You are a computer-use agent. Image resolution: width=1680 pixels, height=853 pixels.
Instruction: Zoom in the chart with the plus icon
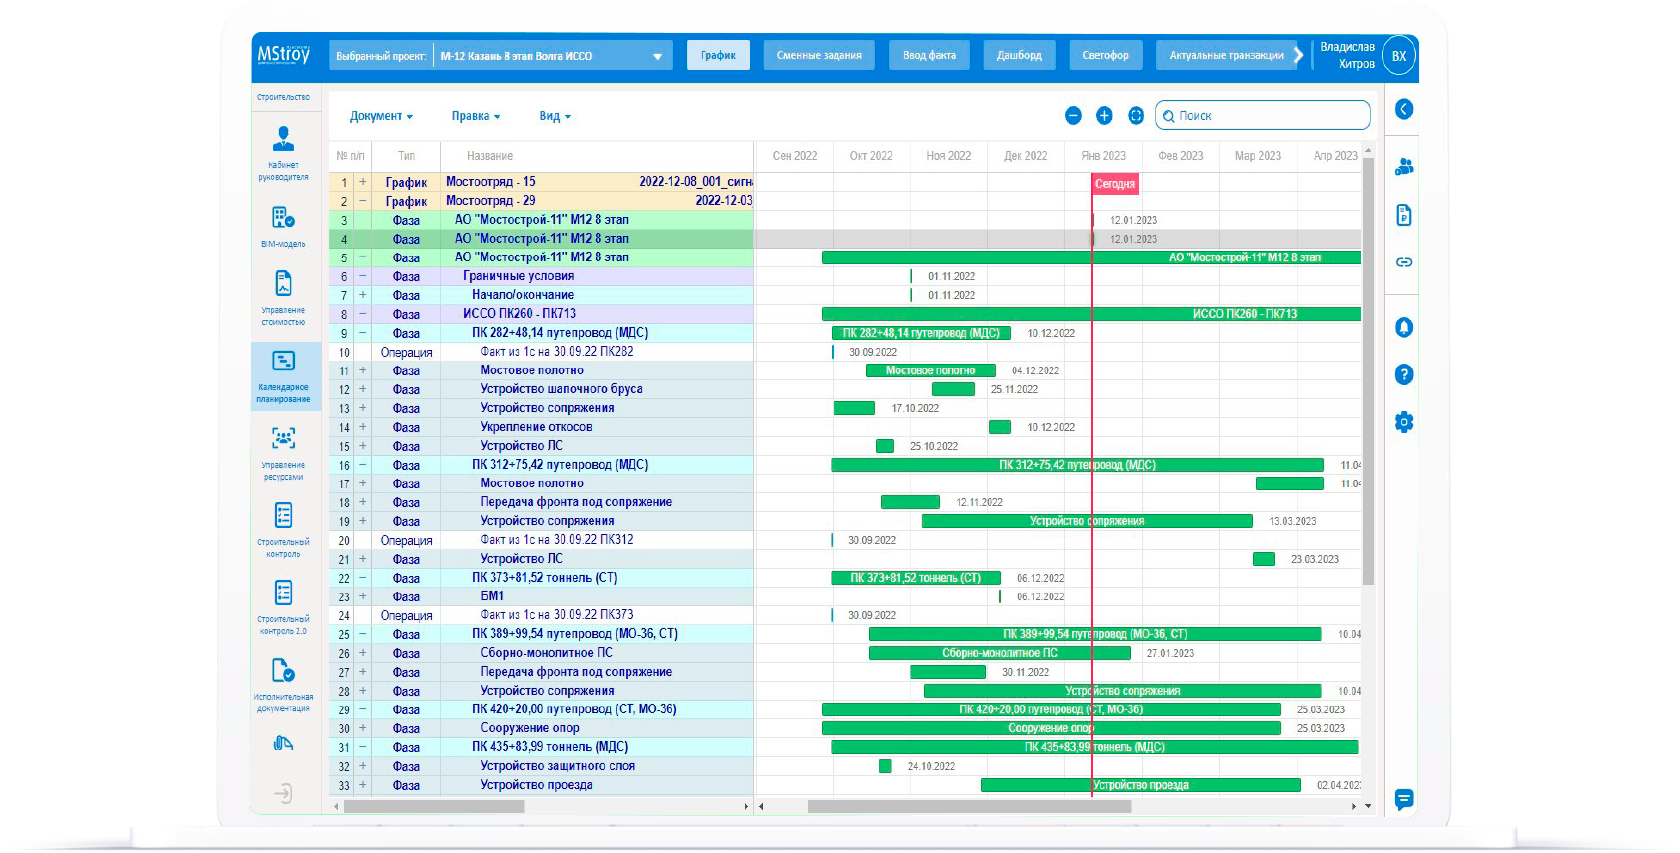[x=1104, y=116]
